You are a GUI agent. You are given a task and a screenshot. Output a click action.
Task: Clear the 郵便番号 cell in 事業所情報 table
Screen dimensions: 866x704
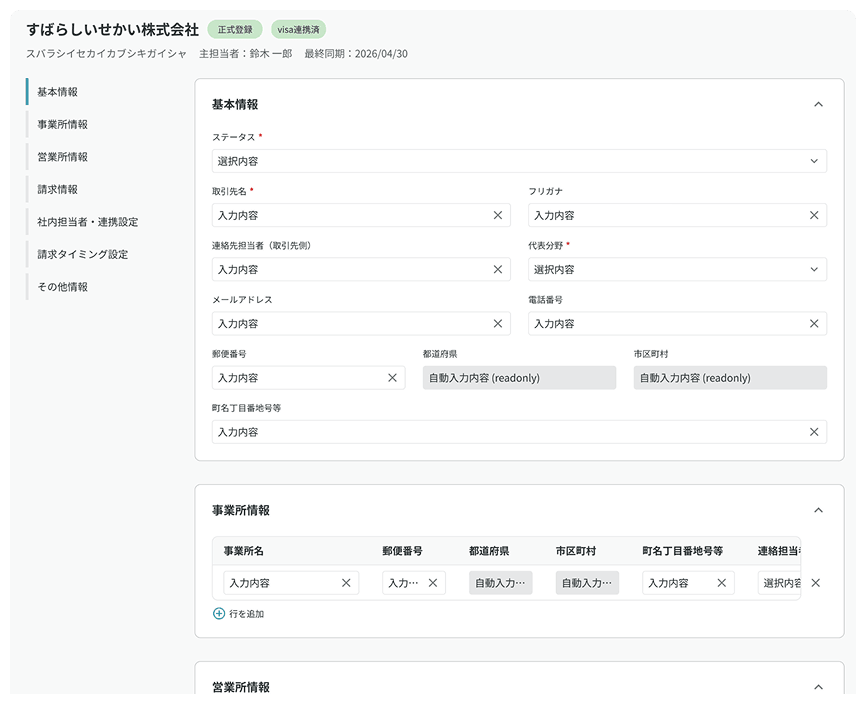432,583
